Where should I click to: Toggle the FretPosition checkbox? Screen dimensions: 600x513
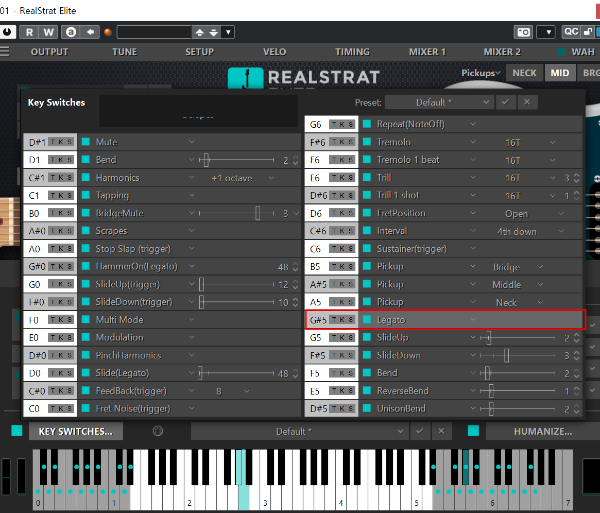367,213
